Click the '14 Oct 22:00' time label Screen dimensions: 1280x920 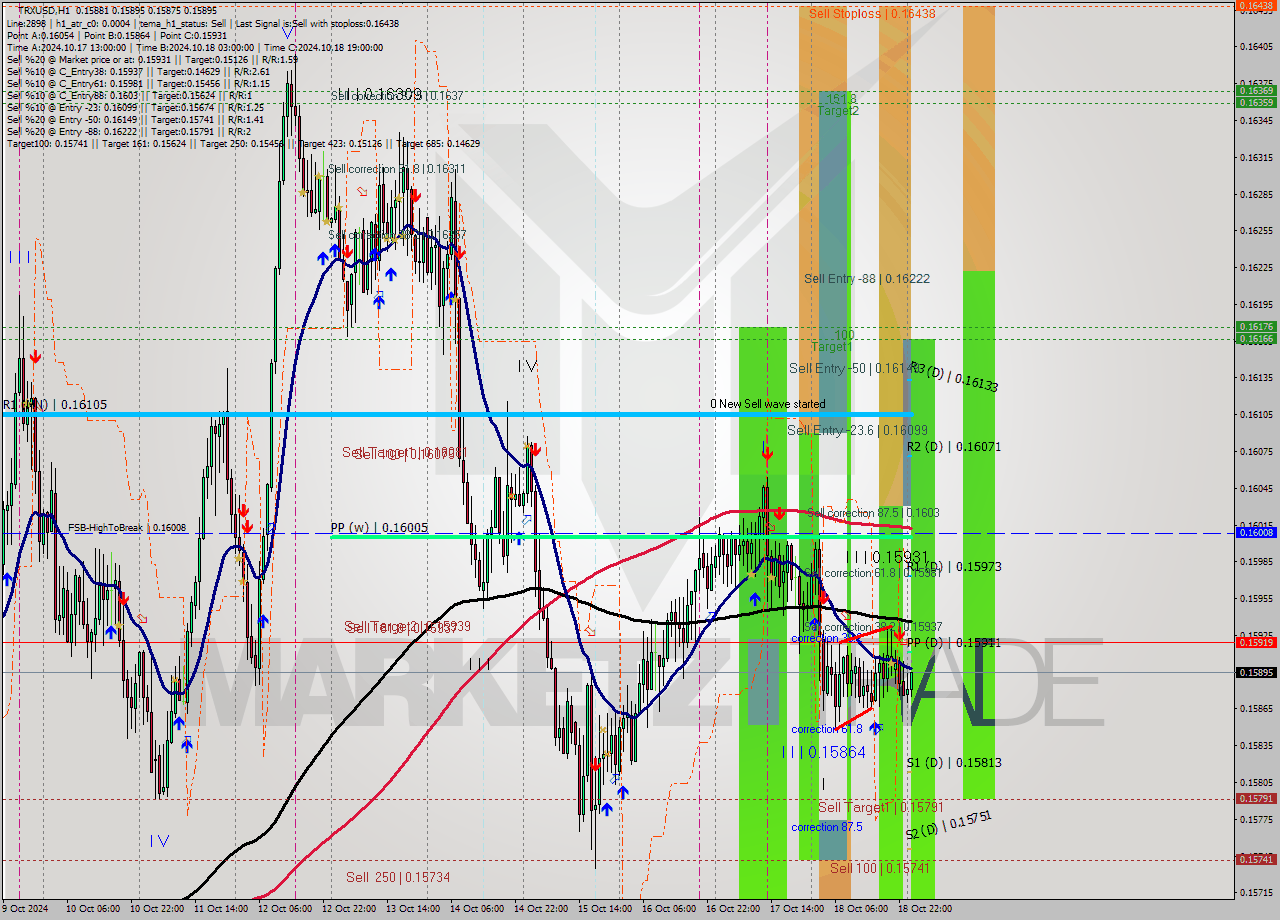[543, 909]
